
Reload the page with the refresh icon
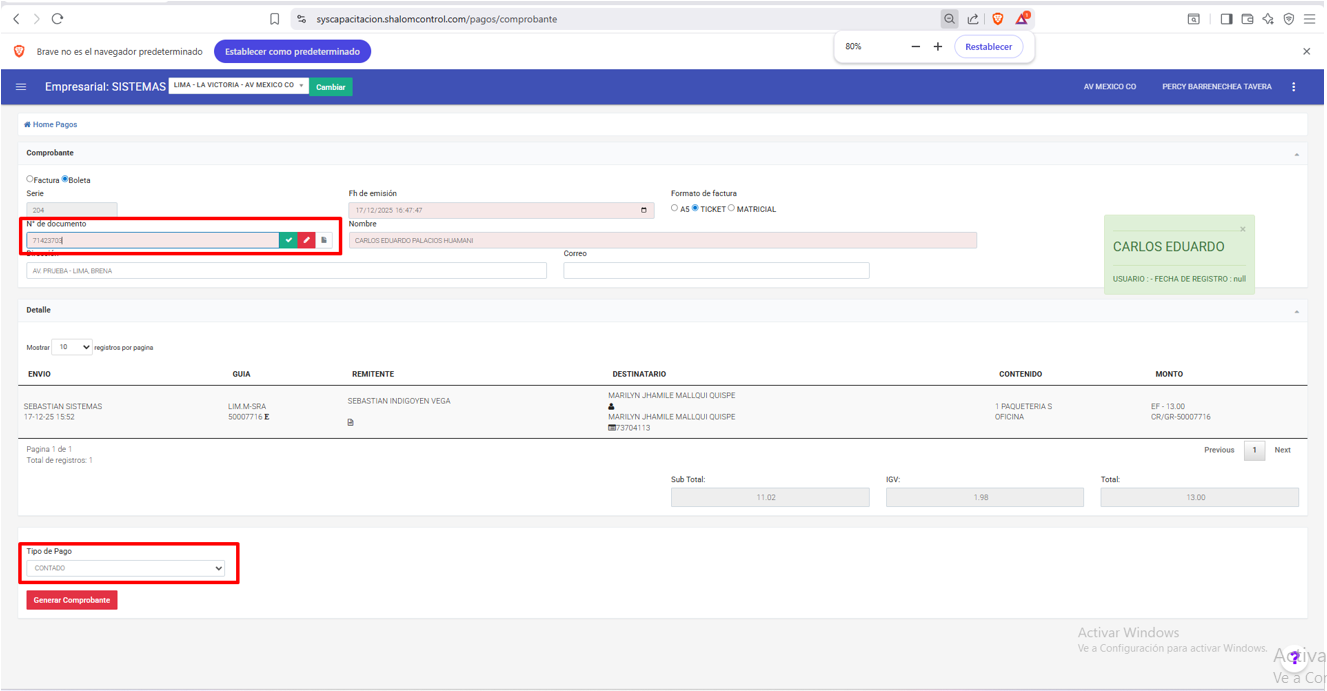57,19
